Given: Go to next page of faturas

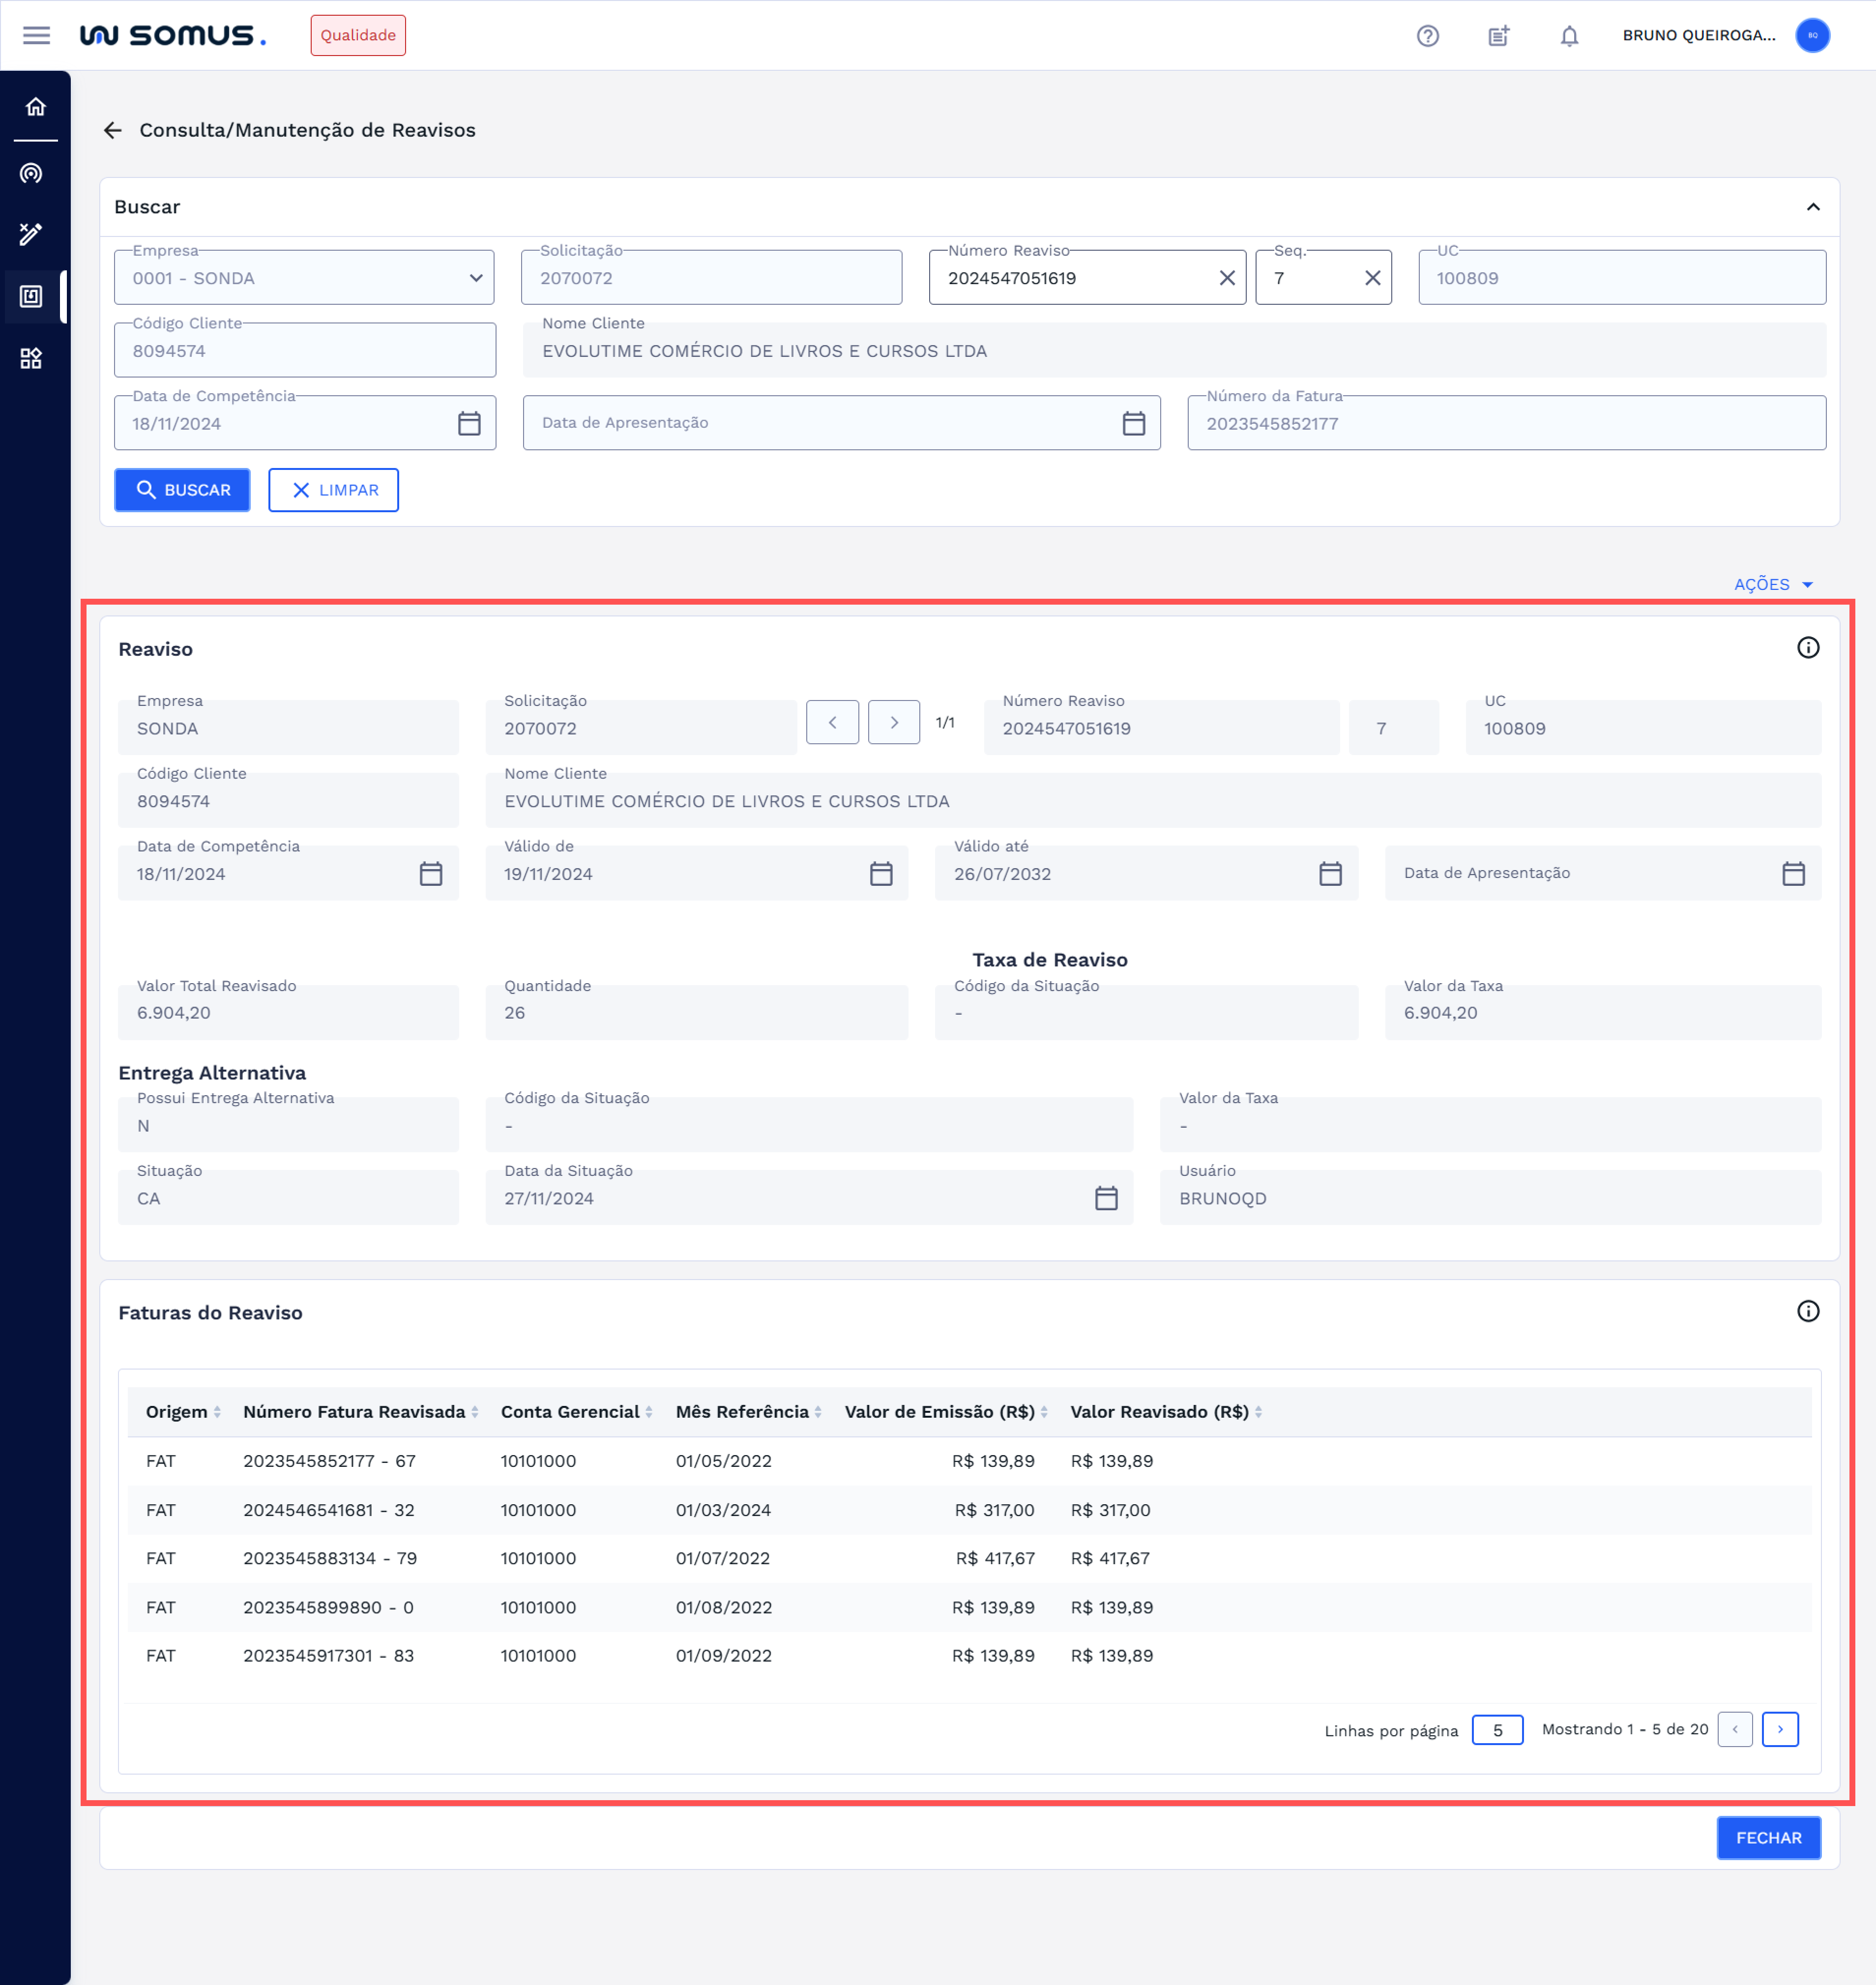Looking at the screenshot, I should coord(1779,1729).
